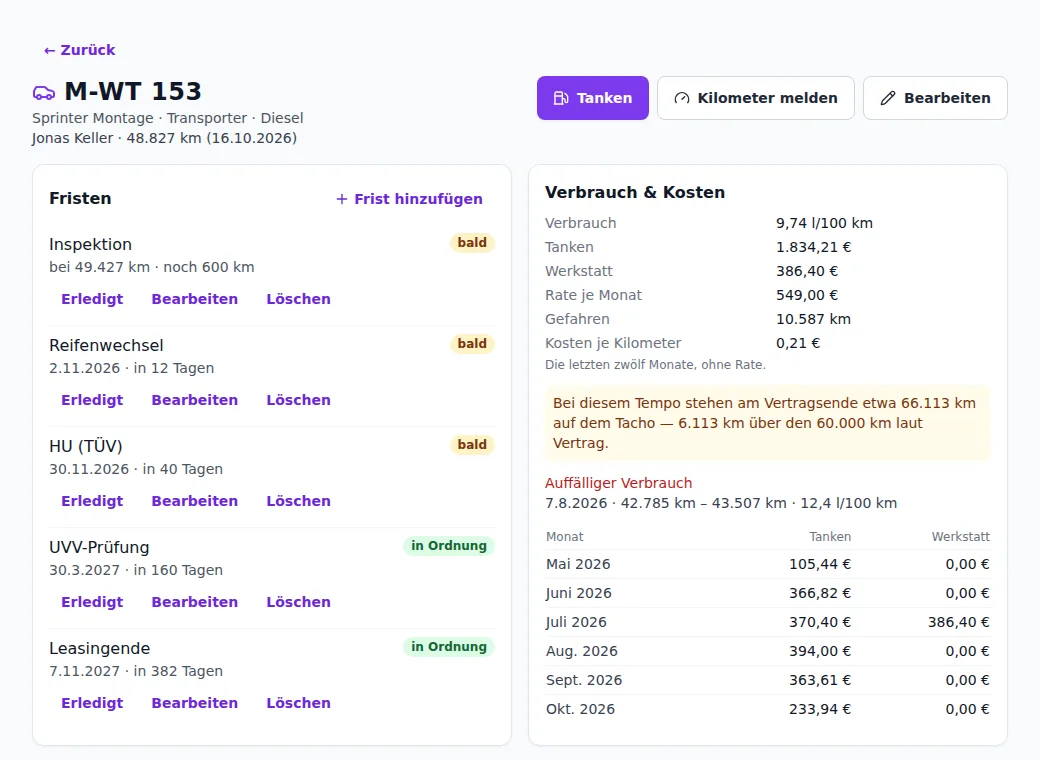Viewport: 1040px width, 760px height.
Task: Click the Rate je Monat value 549,00 €
Action: pyautogui.click(x=807, y=295)
